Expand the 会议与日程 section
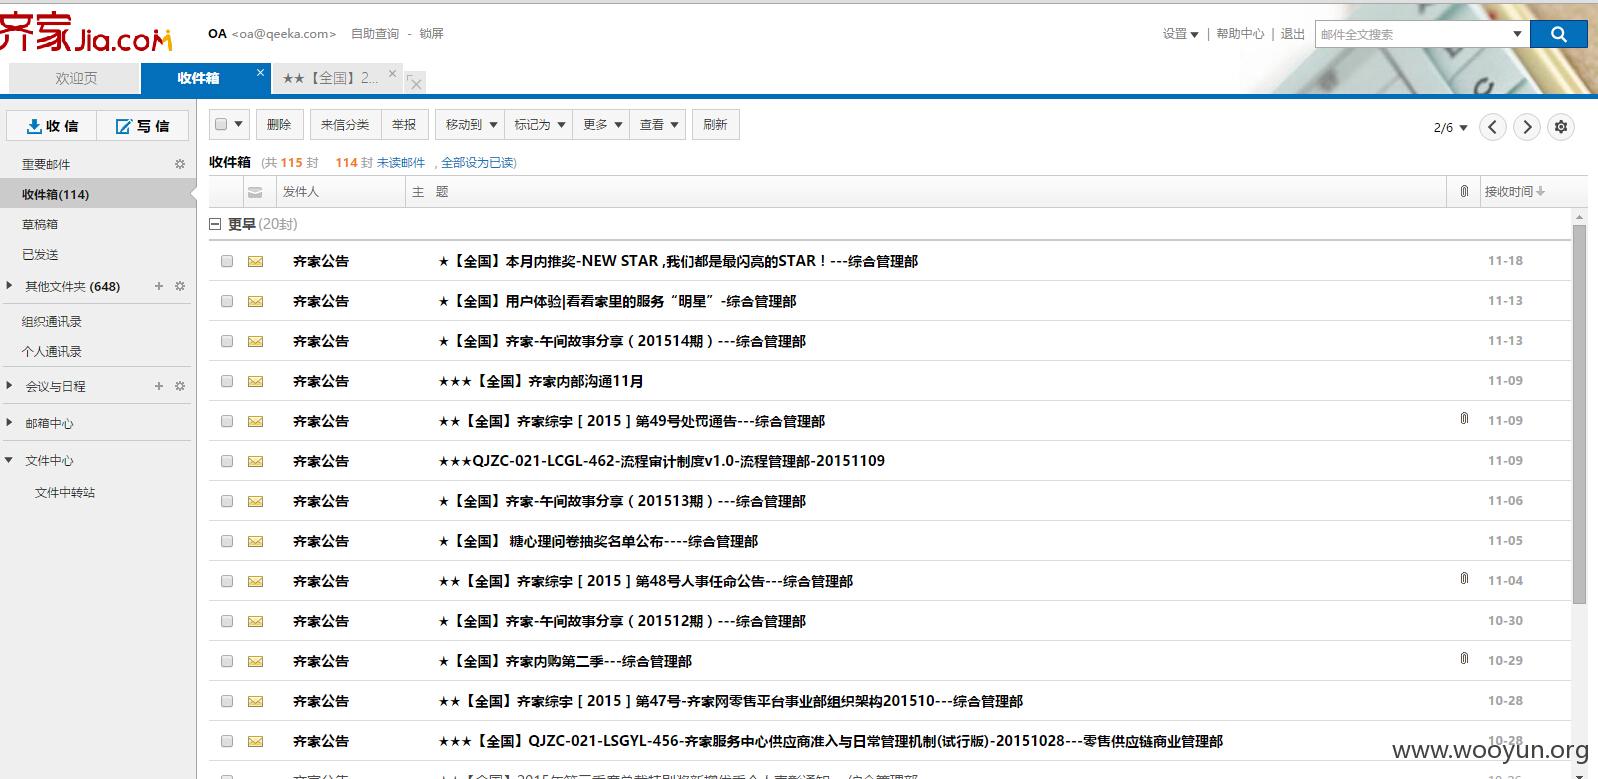Image resolution: width=1598 pixels, height=779 pixels. [9, 386]
